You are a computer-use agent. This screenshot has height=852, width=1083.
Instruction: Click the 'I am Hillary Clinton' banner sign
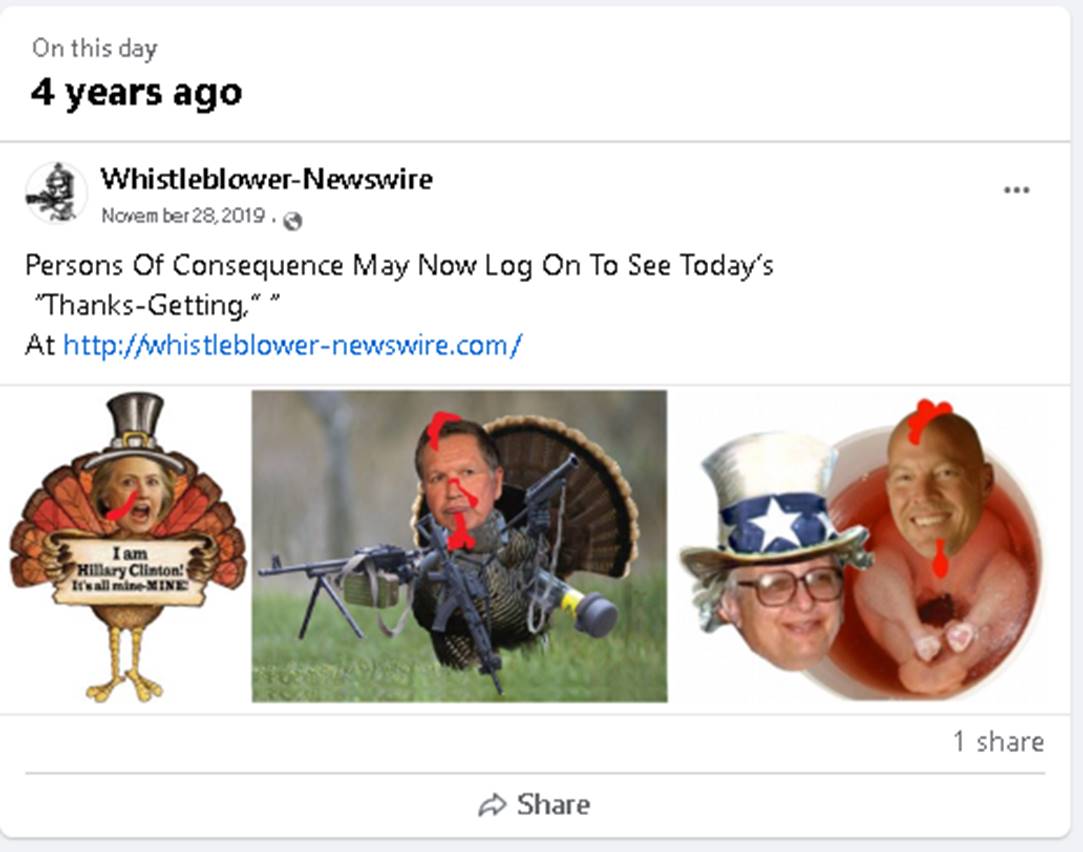(129, 570)
